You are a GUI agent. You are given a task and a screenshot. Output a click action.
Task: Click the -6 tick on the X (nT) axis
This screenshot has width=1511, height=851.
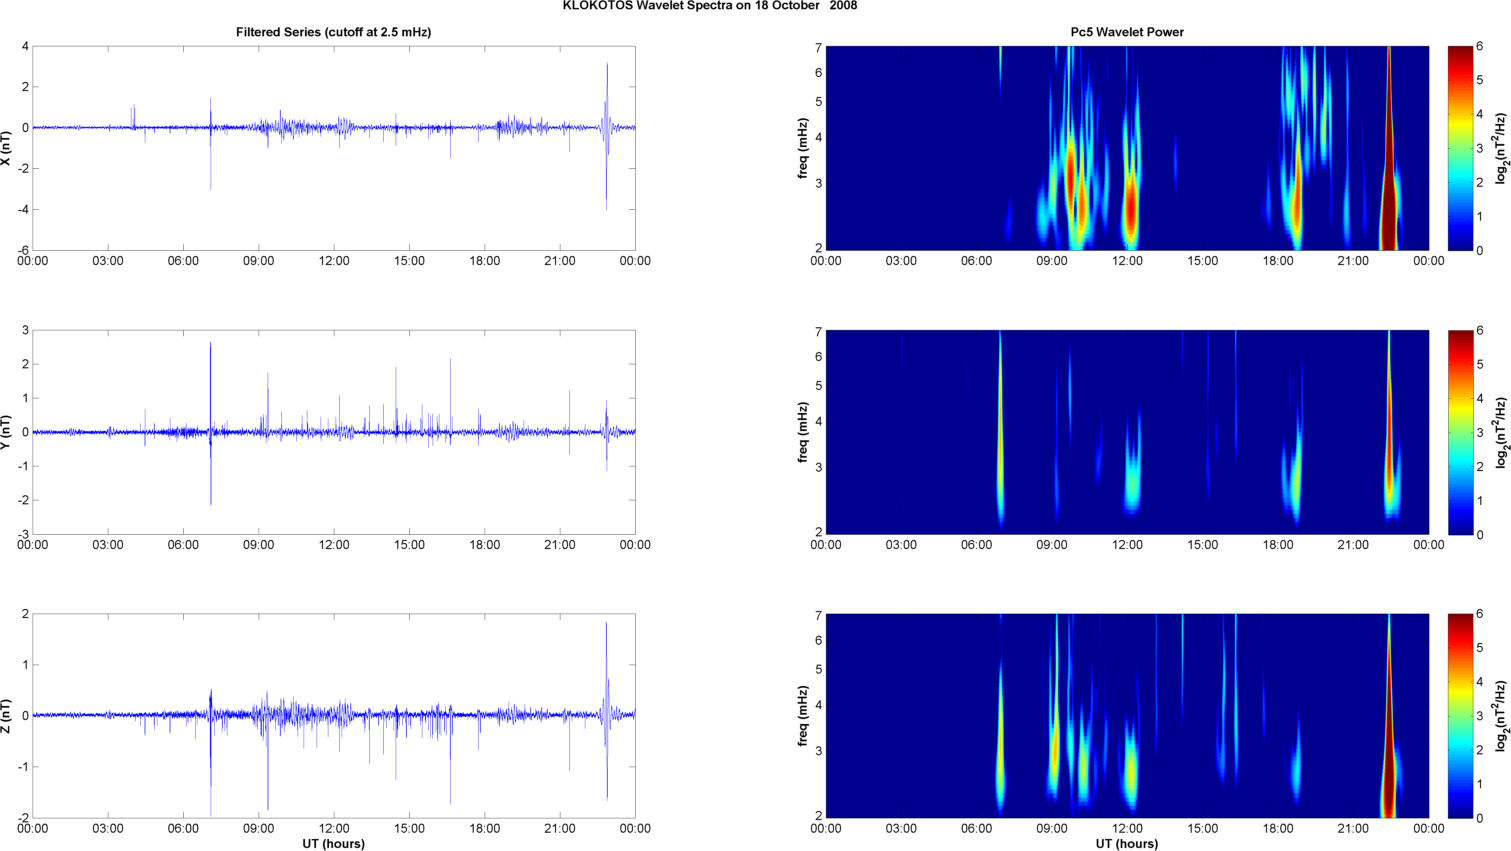22,250
